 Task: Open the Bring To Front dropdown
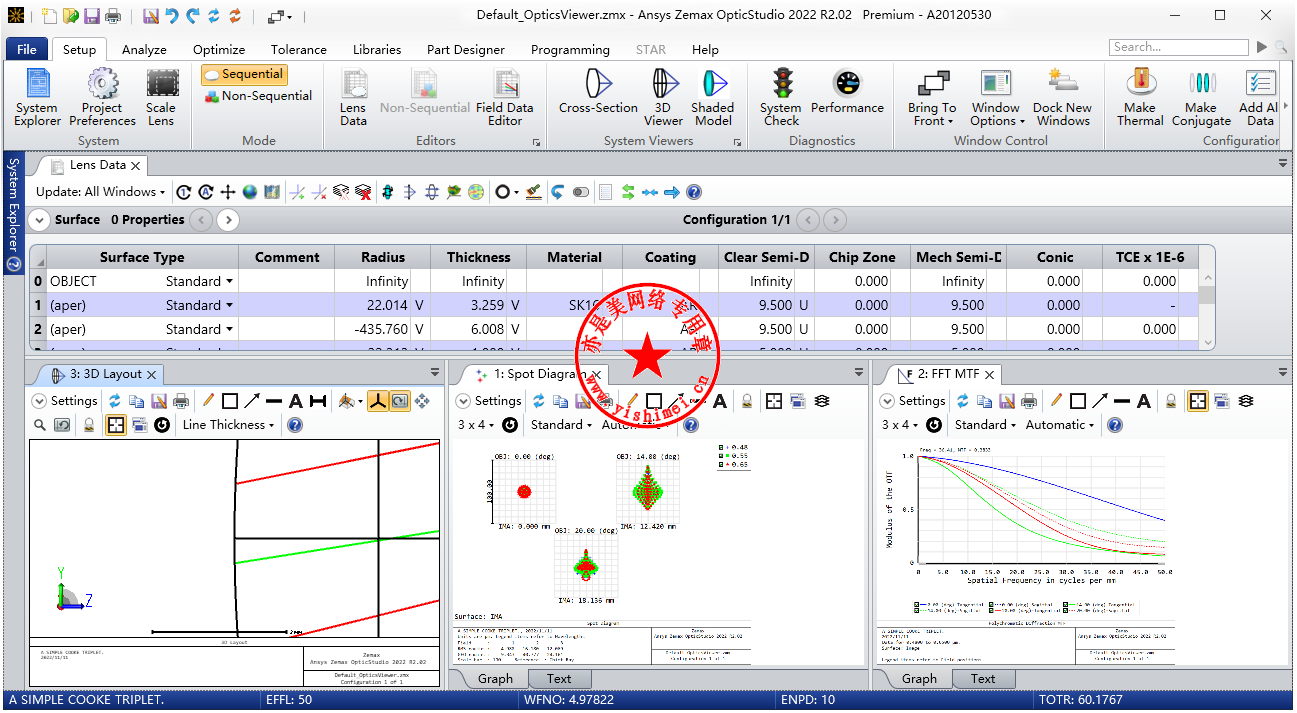click(932, 98)
